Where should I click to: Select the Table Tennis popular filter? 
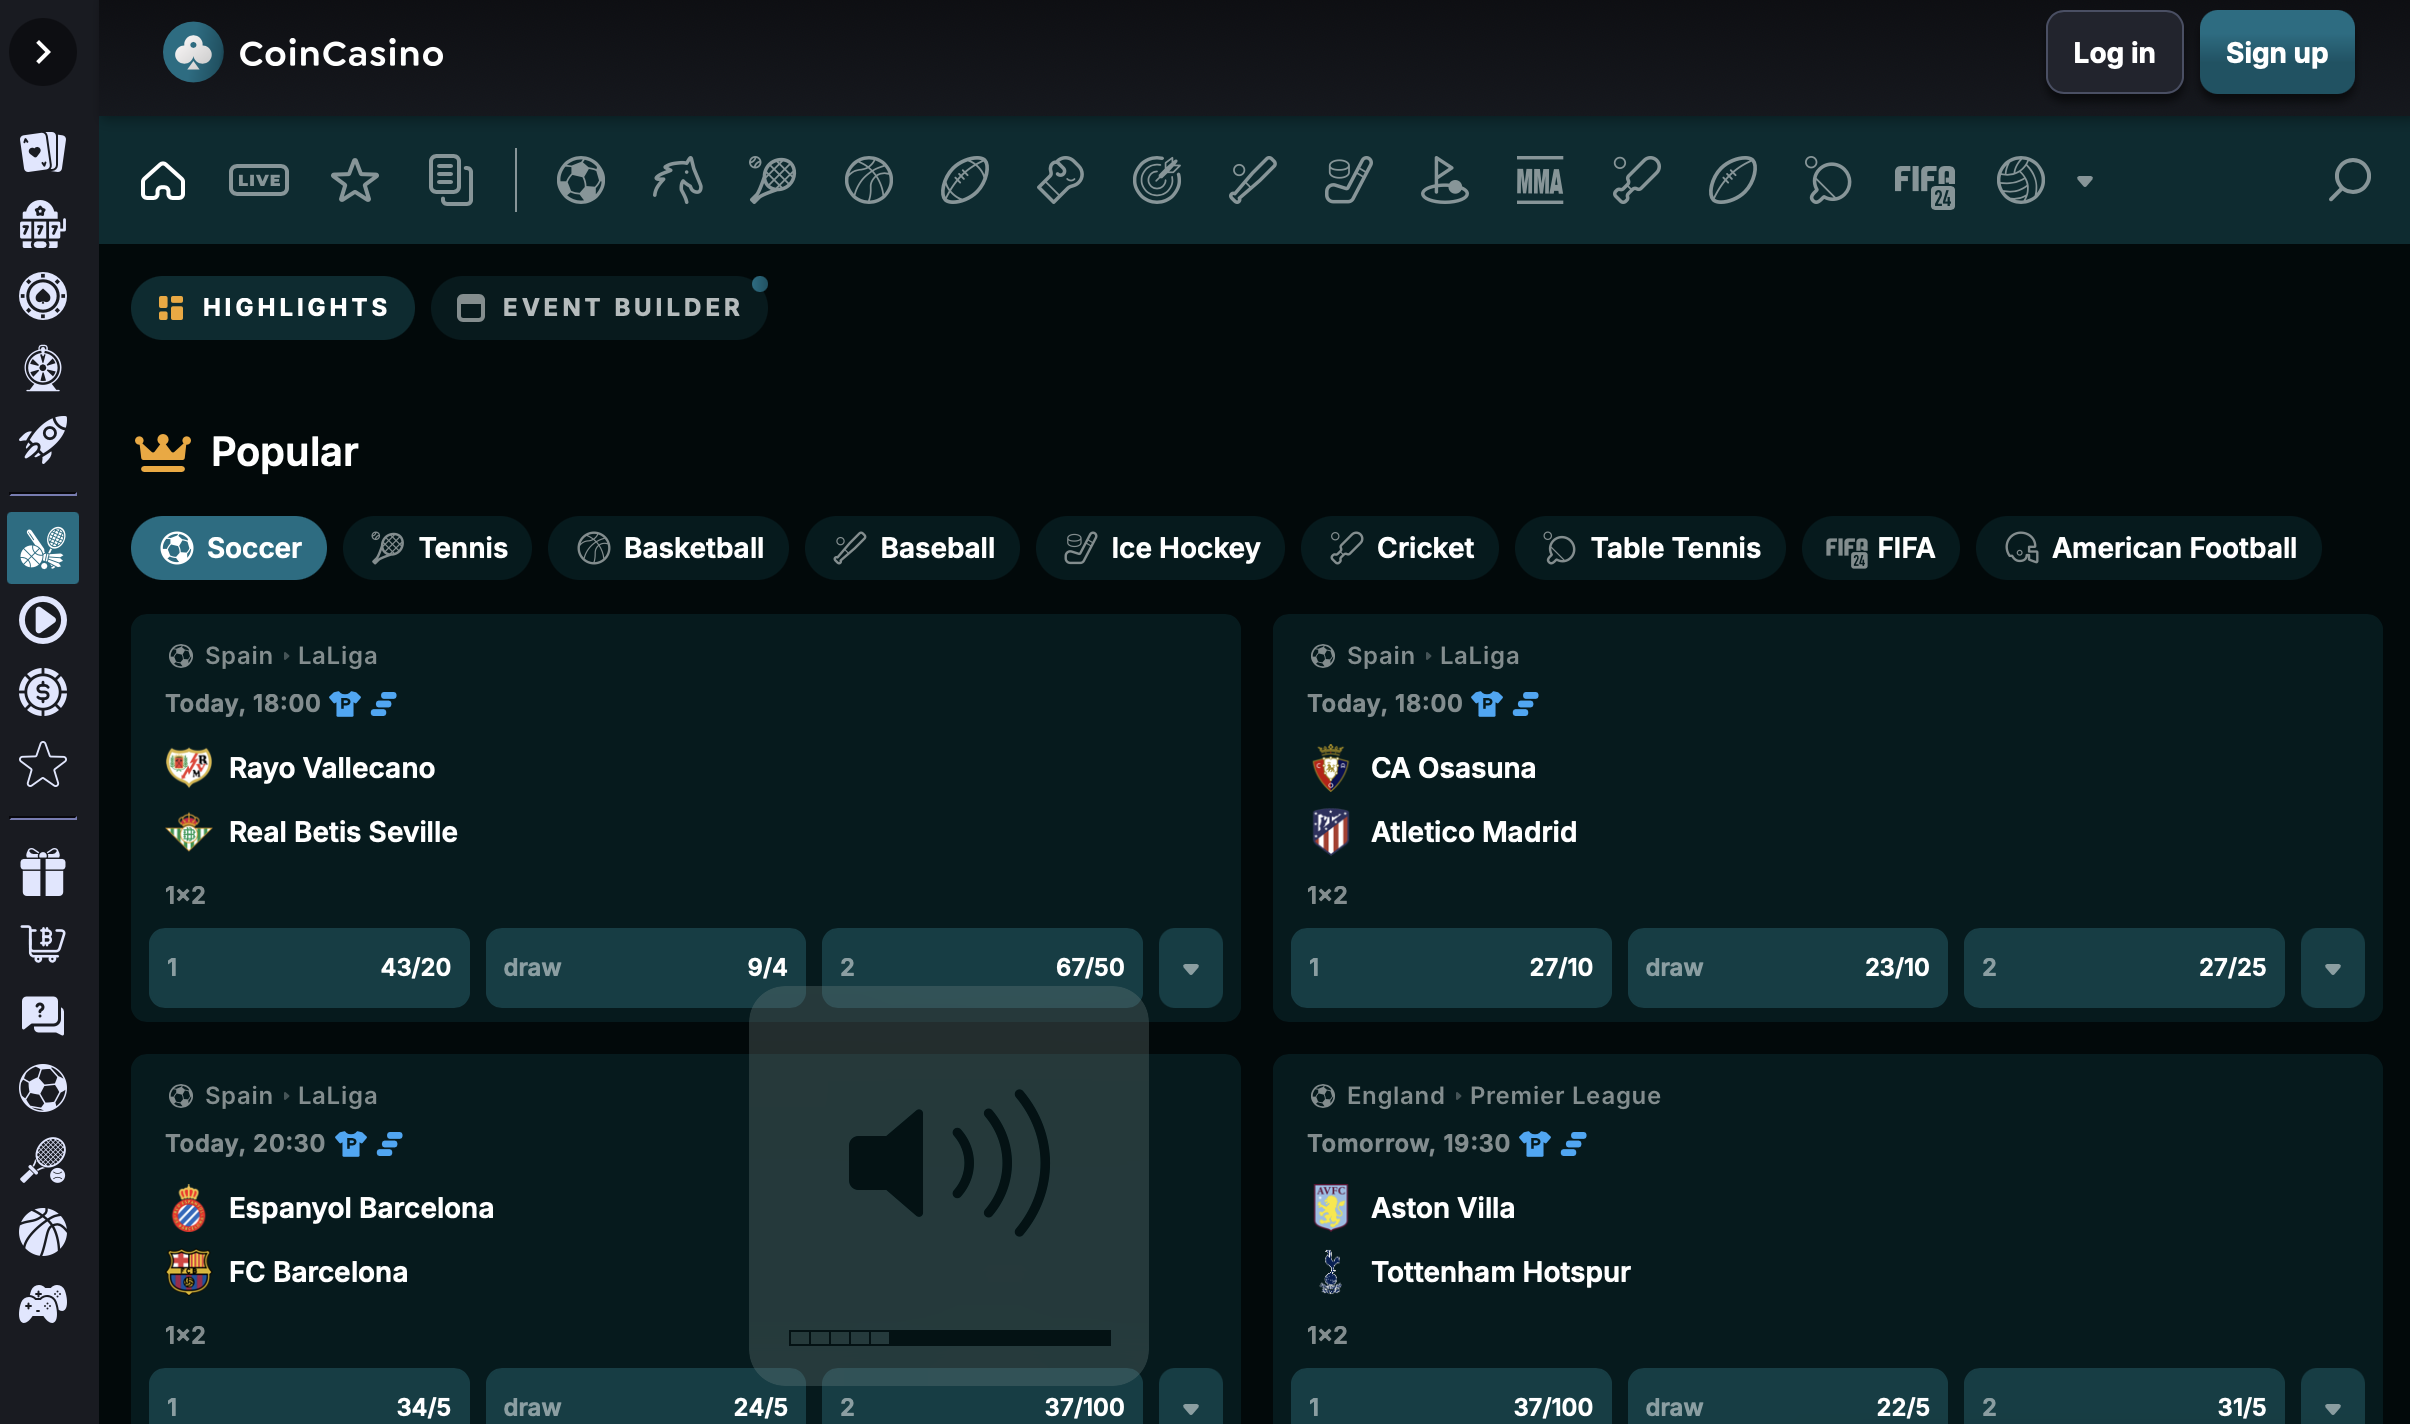coord(1650,548)
